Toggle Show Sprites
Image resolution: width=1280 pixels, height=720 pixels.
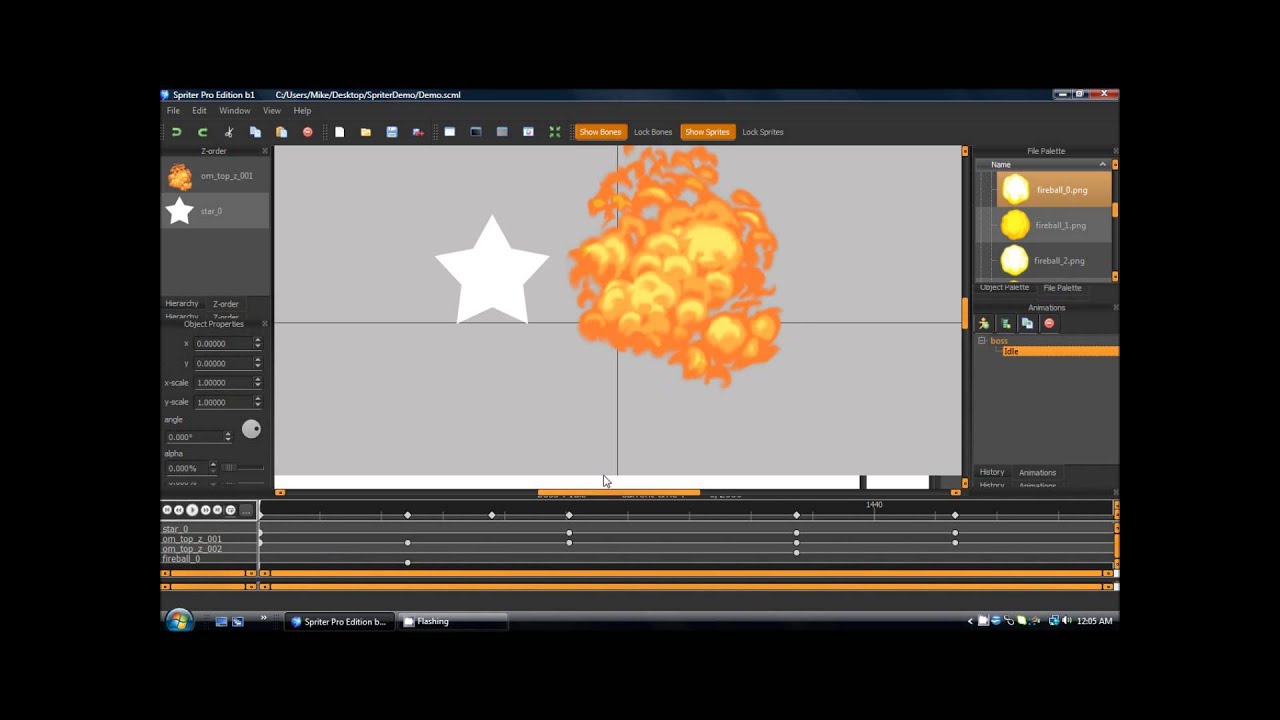pos(707,132)
